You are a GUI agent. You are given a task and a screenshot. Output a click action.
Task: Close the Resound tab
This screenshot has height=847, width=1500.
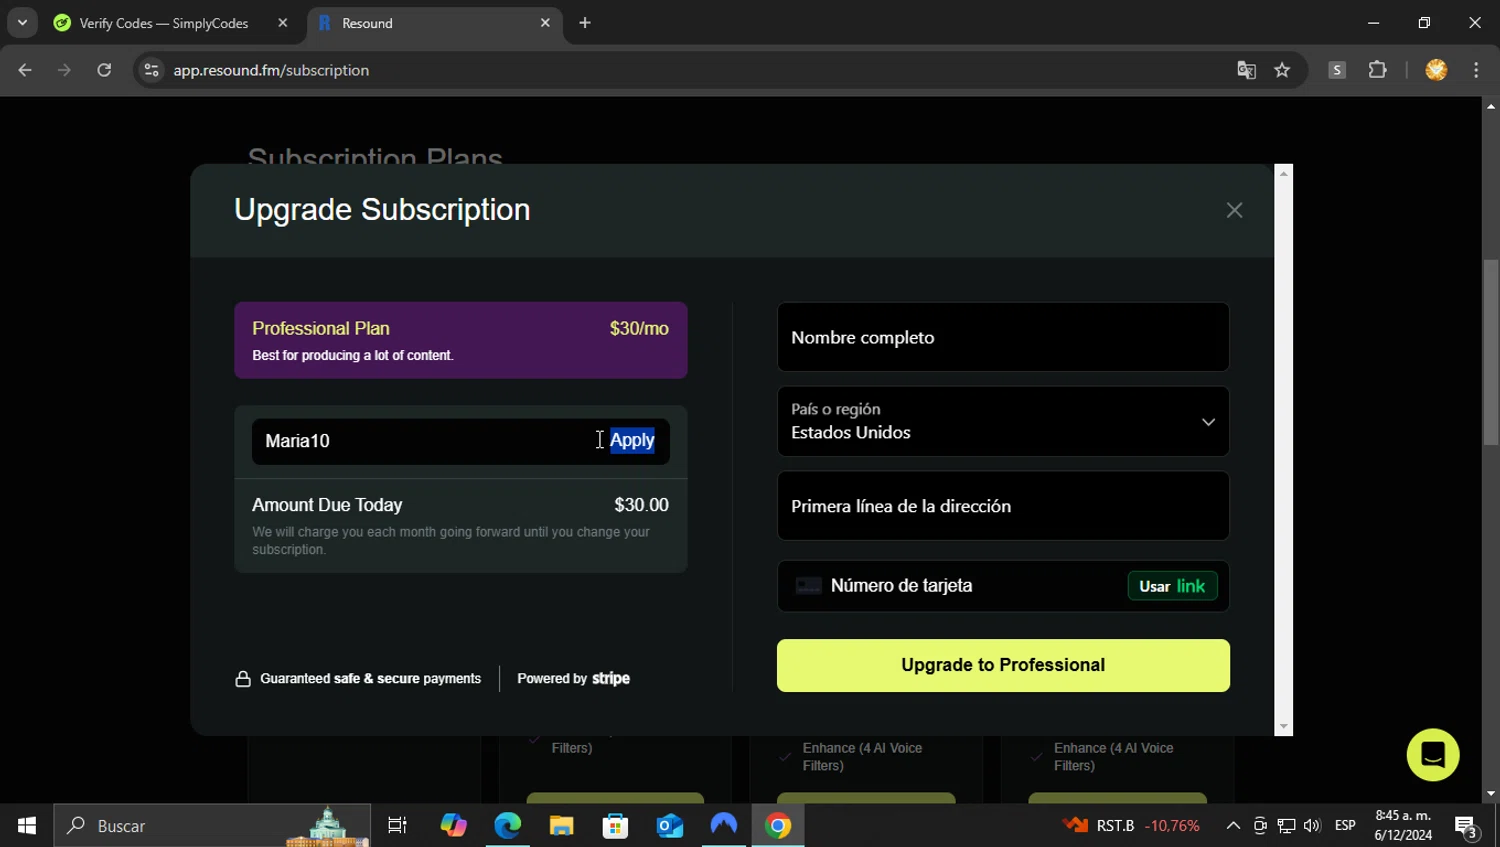point(545,23)
